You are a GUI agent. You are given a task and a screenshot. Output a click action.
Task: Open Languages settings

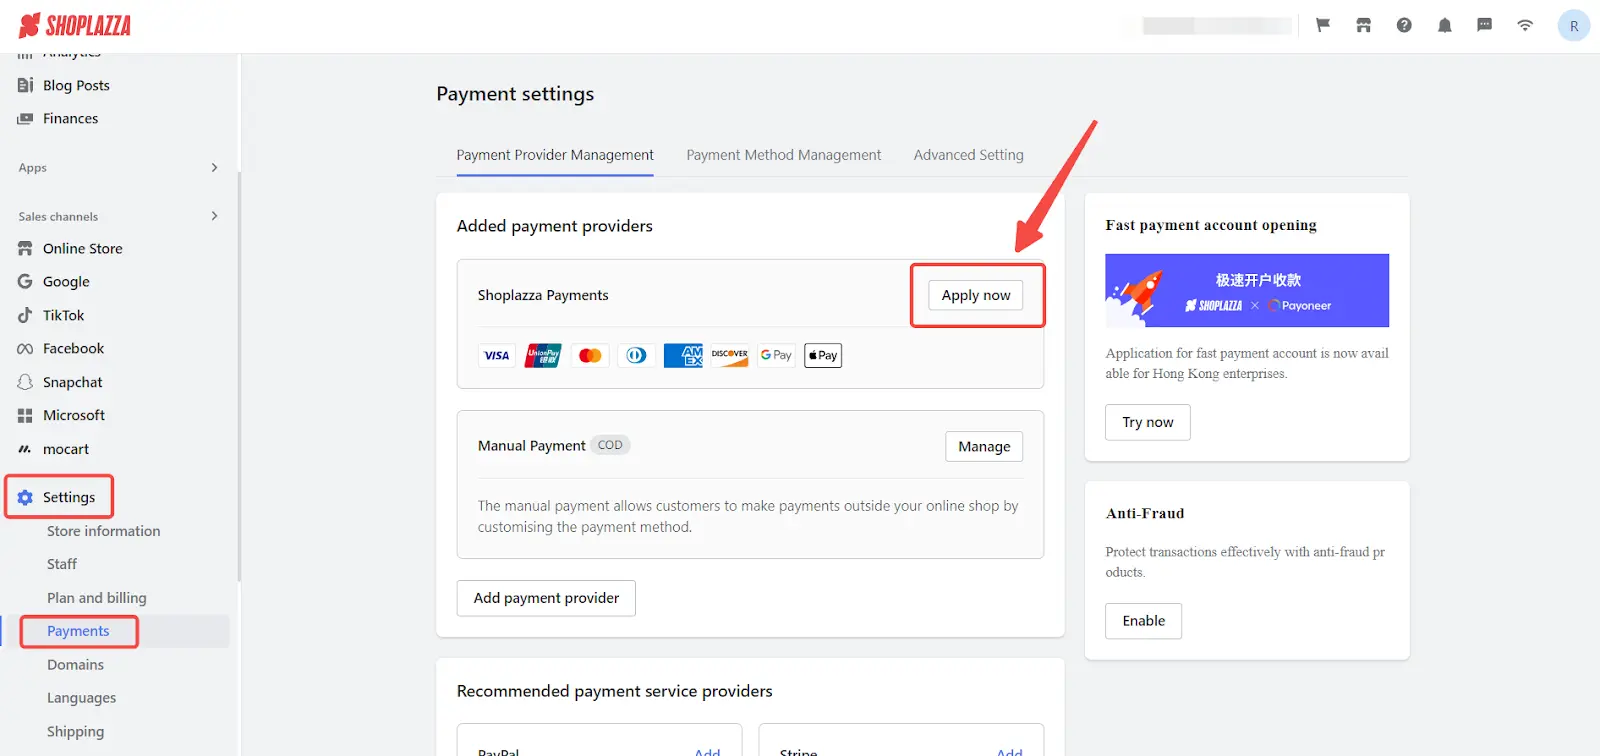(81, 698)
